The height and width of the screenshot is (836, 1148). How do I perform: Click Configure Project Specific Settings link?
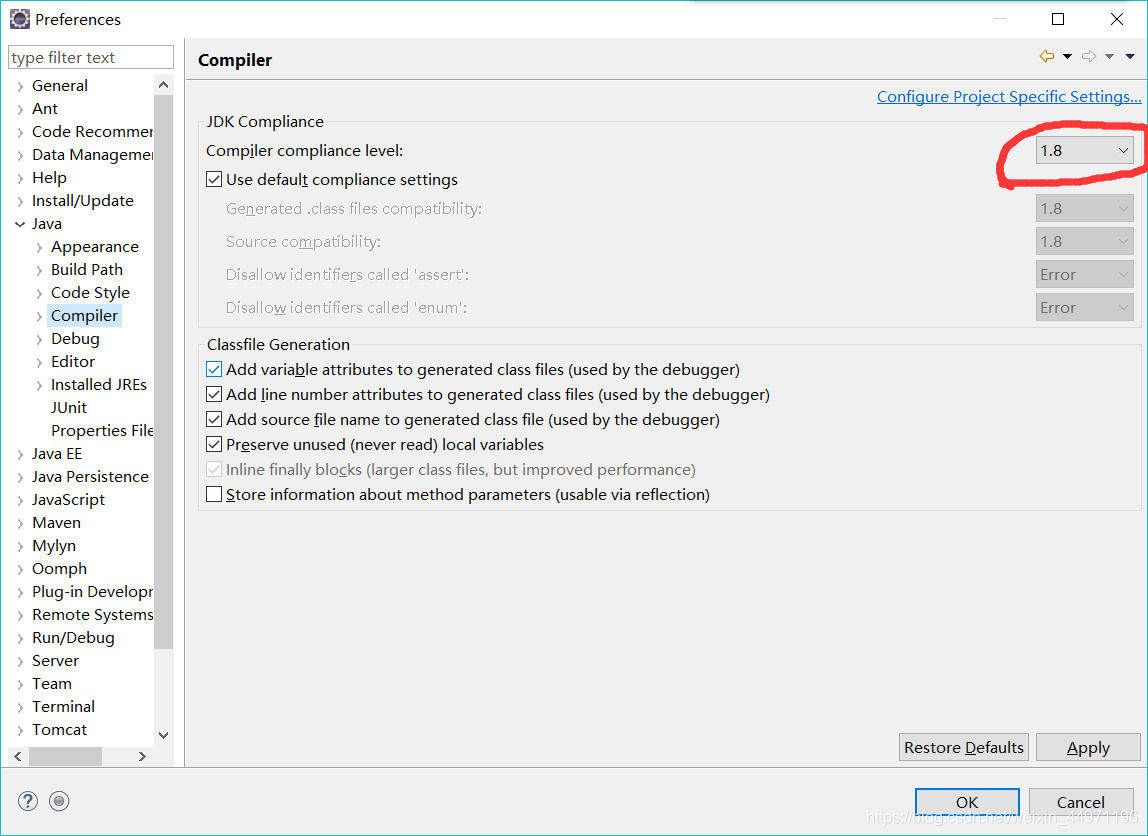click(x=1009, y=97)
